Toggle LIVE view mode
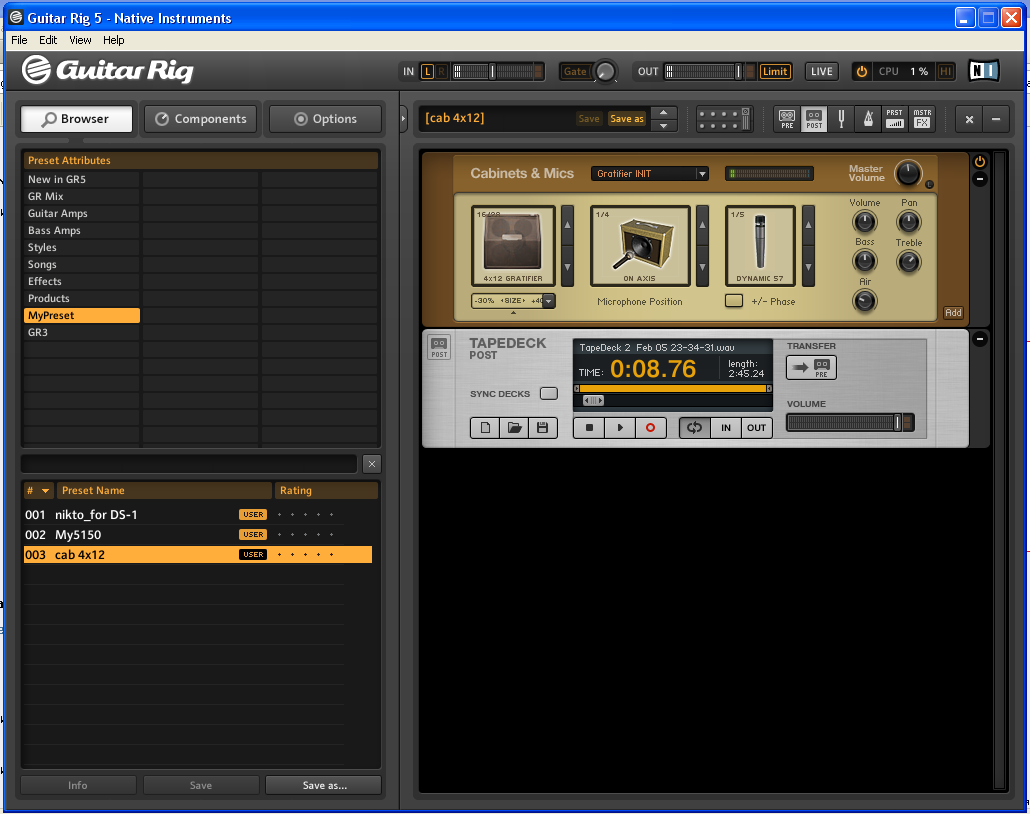This screenshot has width=1030, height=814. tap(822, 72)
